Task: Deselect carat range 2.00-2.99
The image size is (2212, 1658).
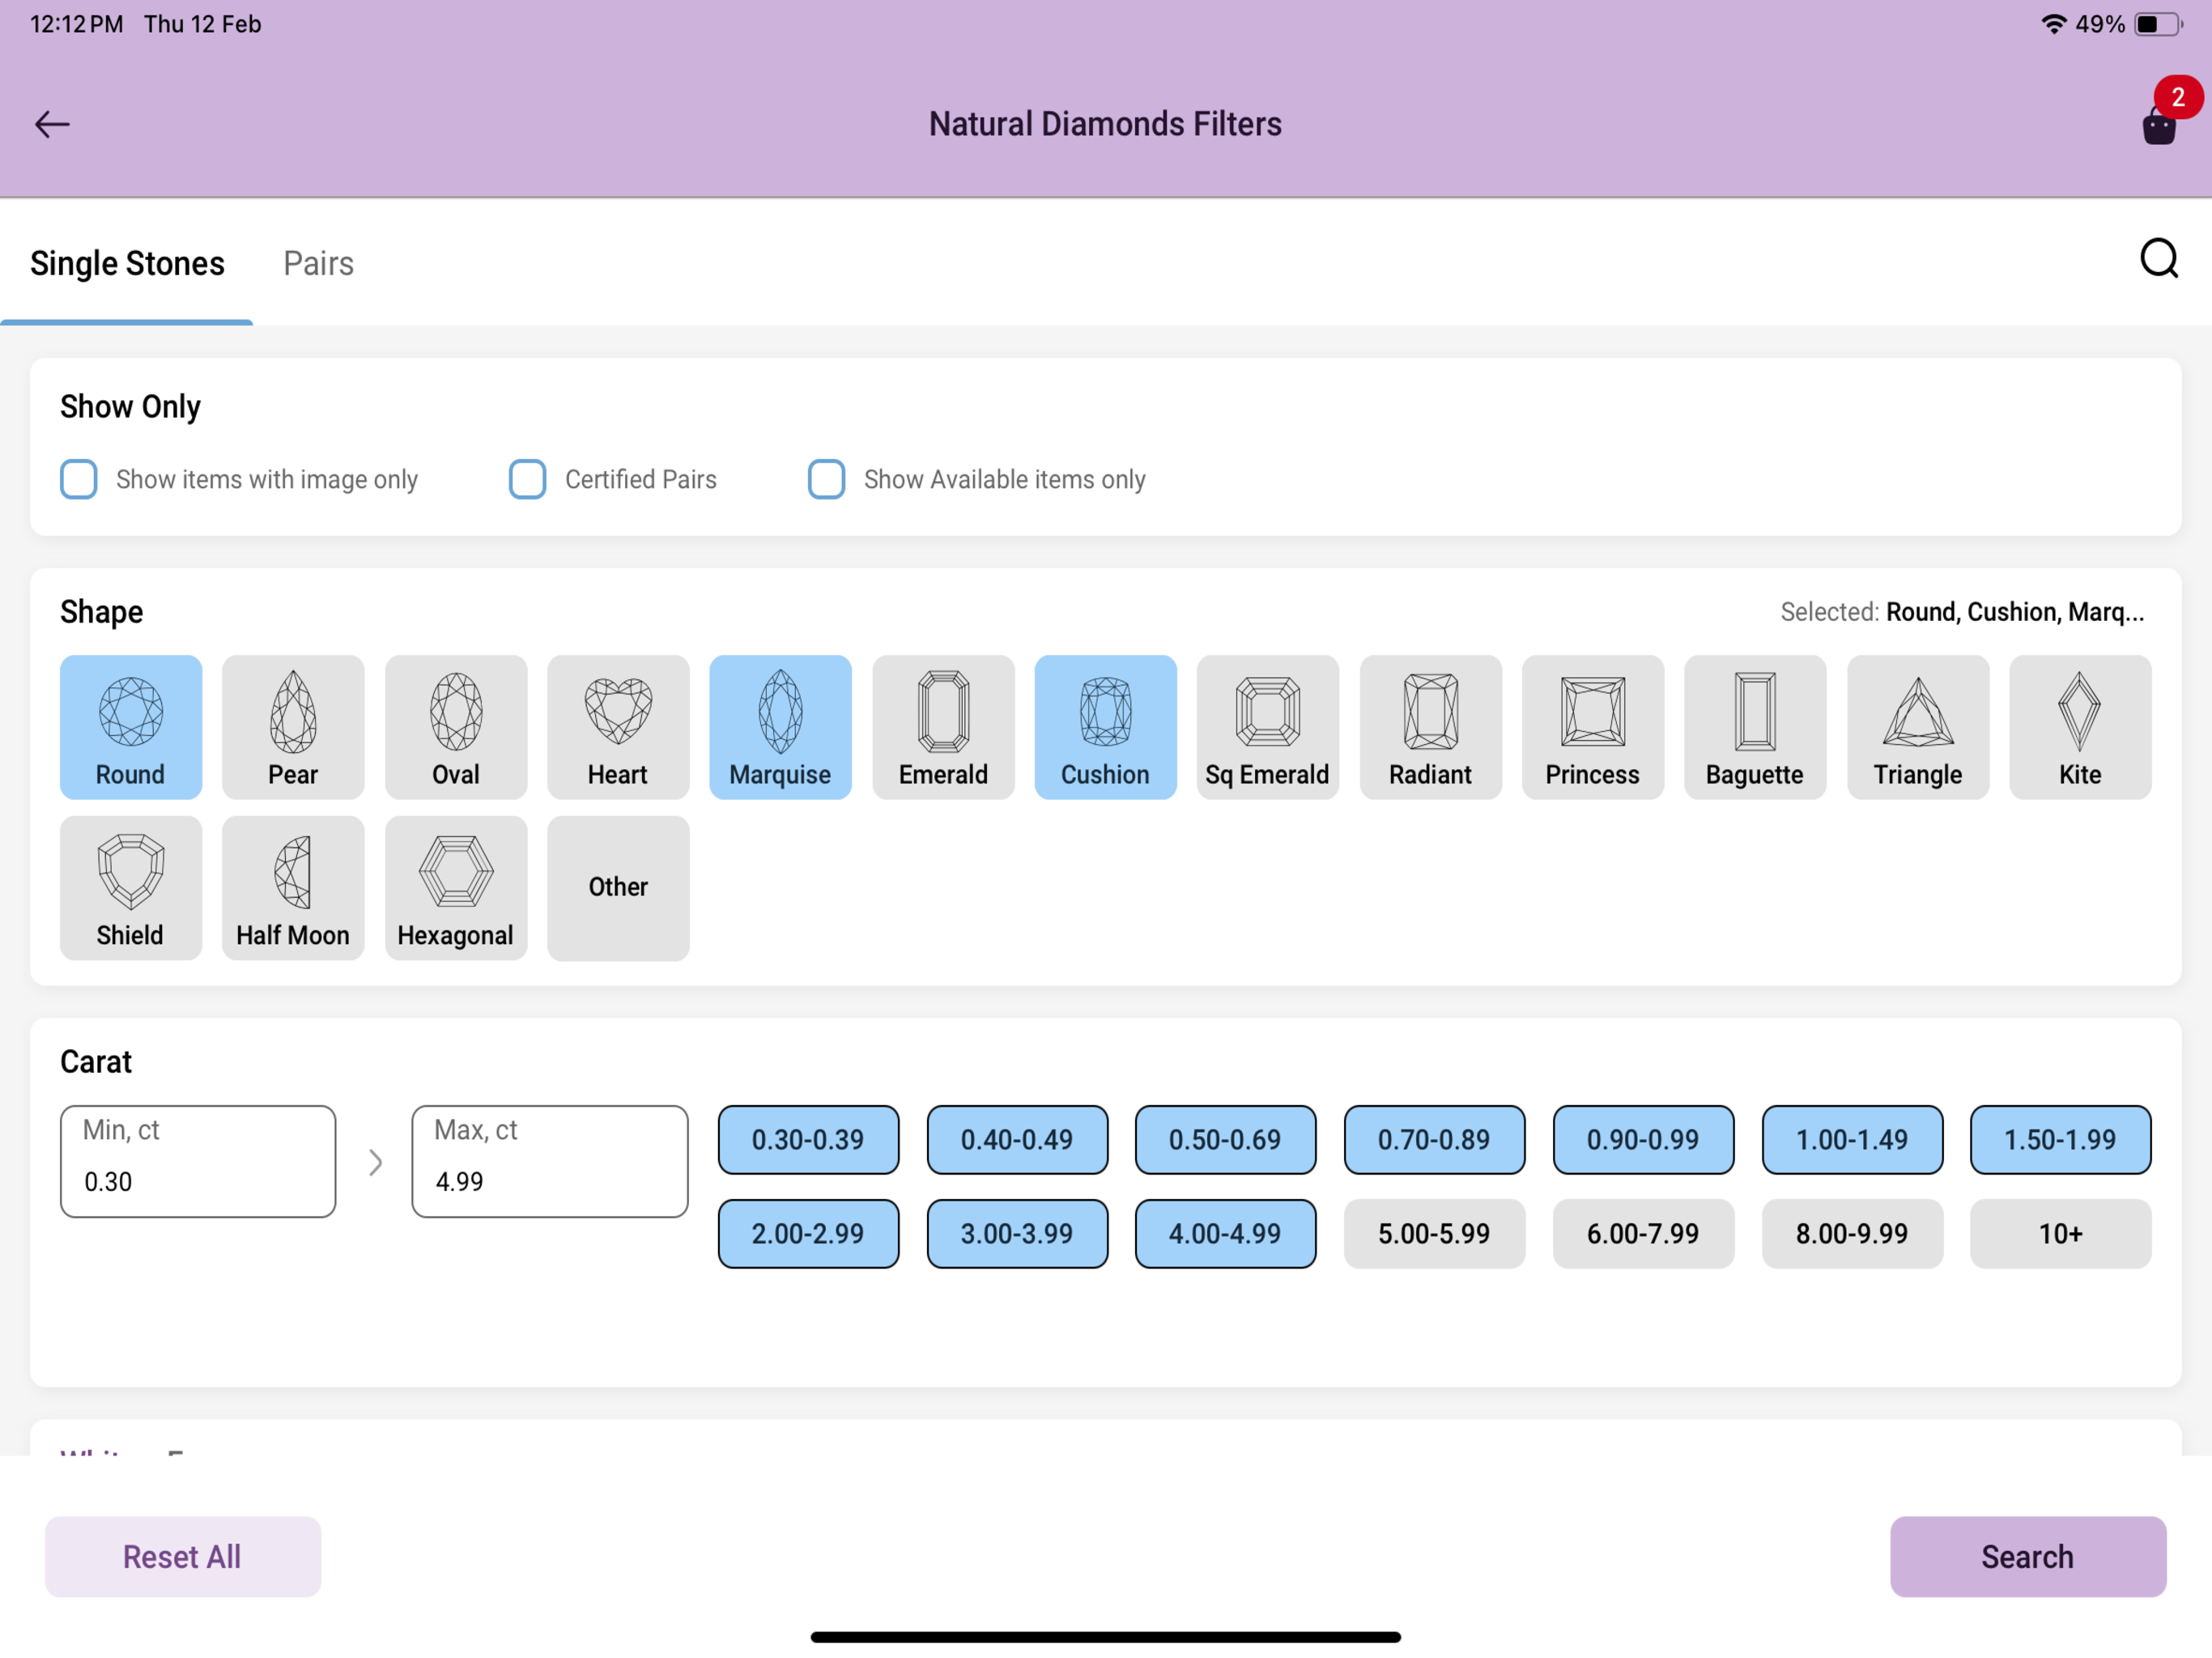Action: tap(808, 1233)
